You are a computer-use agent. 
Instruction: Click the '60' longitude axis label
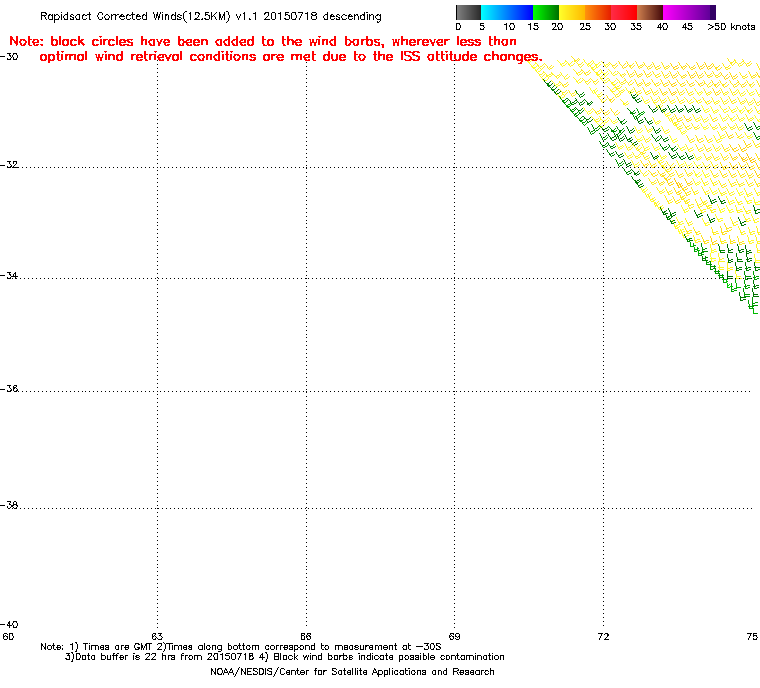[8, 637]
